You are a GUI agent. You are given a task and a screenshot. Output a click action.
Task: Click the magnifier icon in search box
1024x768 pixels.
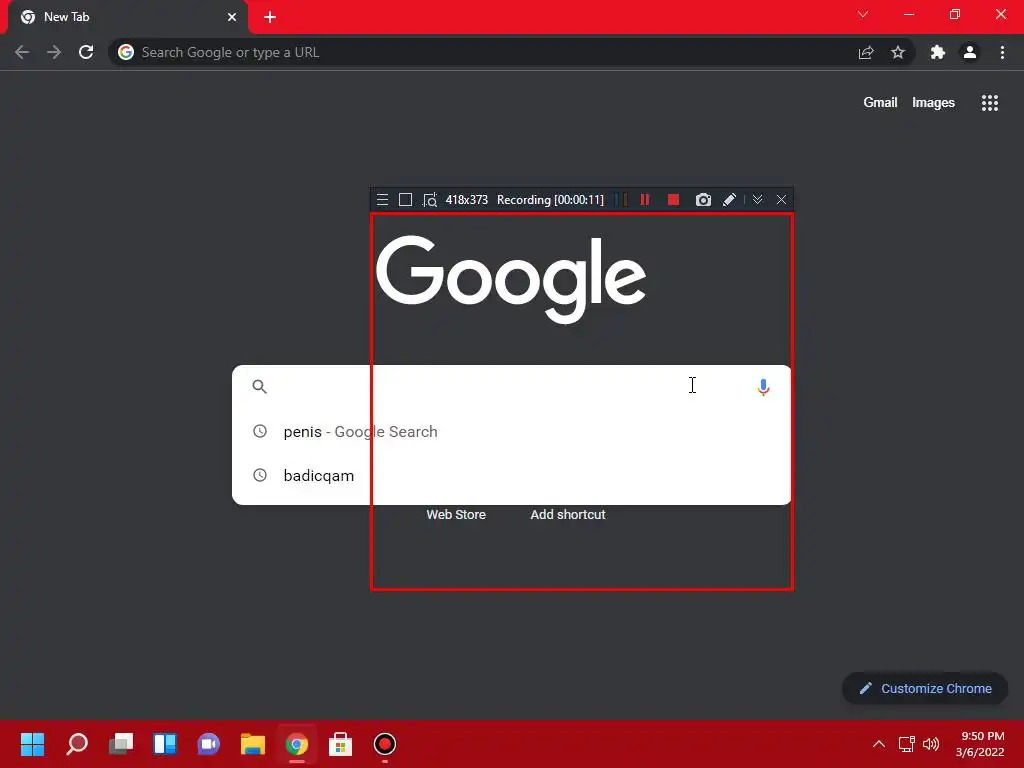coord(259,387)
